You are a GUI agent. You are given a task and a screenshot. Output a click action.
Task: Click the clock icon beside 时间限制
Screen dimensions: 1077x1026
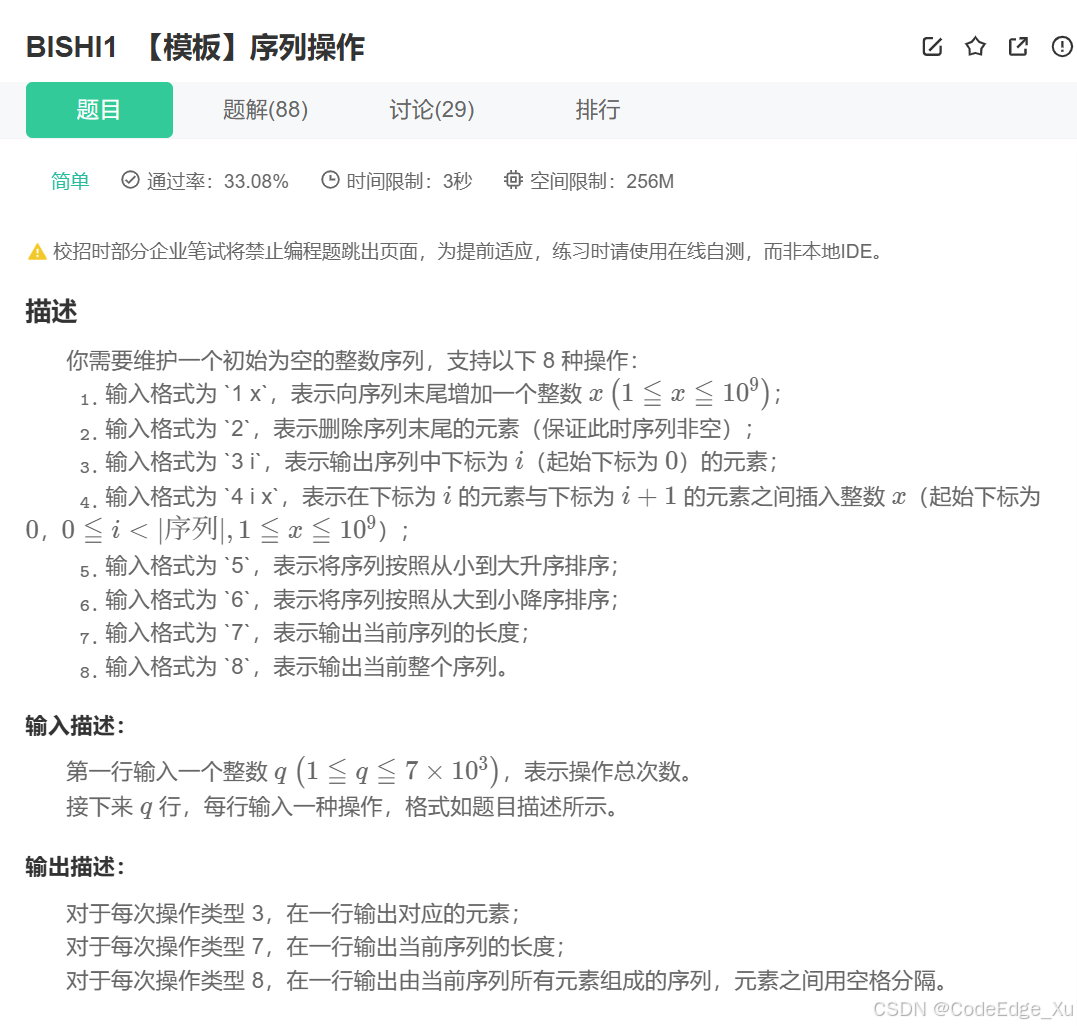pyautogui.click(x=330, y=181)
